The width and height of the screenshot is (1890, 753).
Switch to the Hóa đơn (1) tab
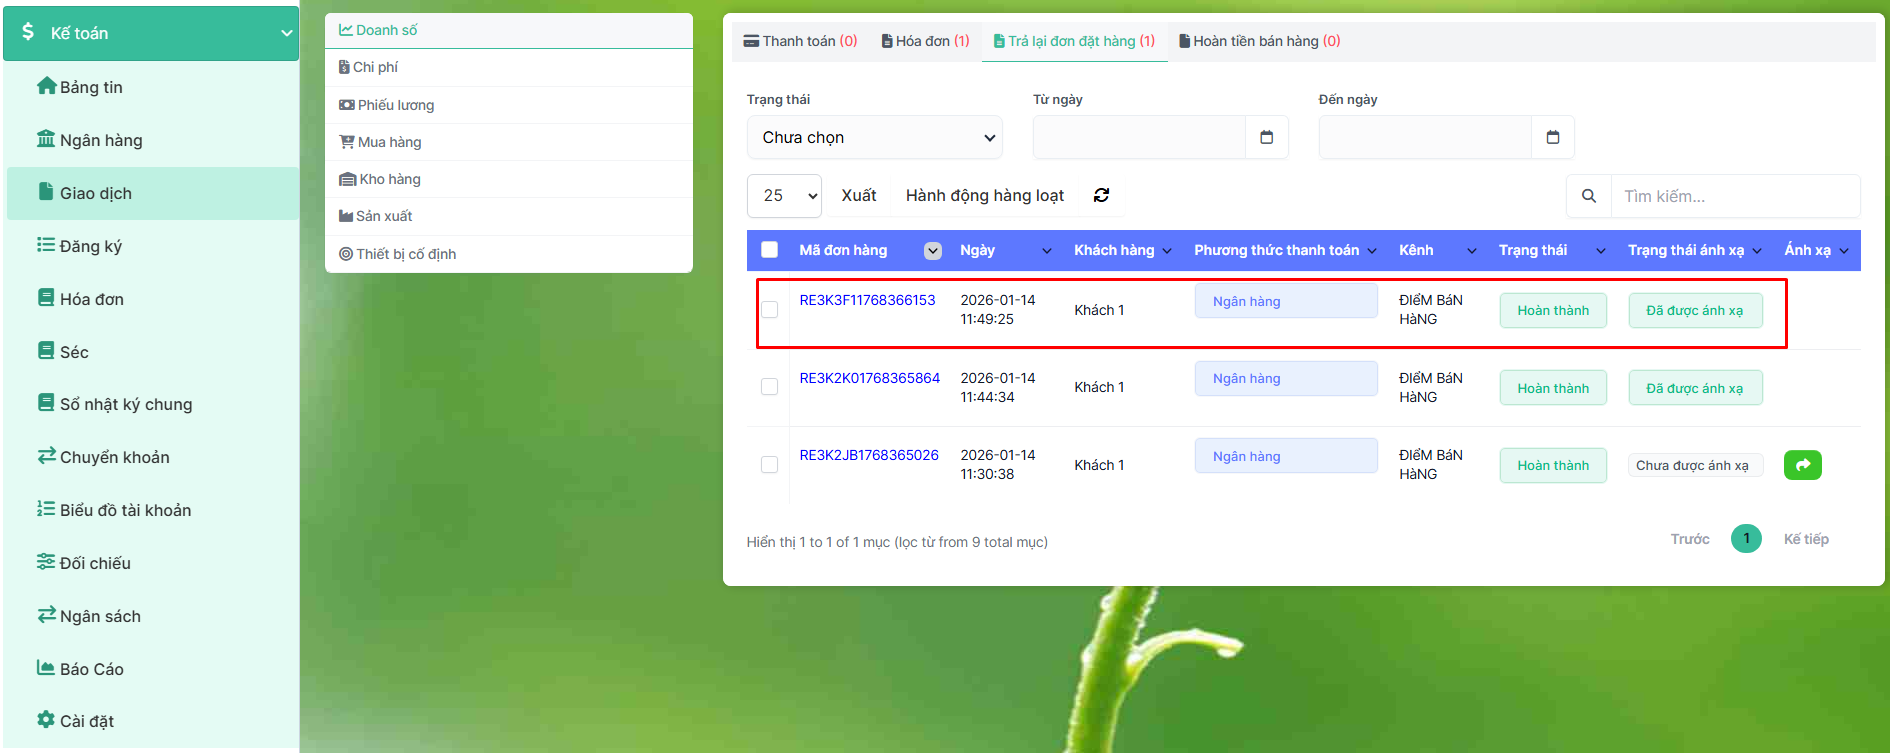coord(925,41)
